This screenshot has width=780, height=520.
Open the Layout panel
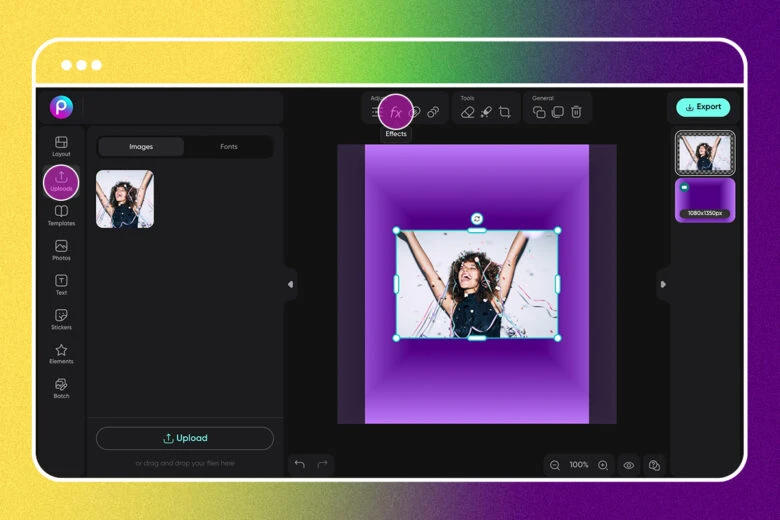click(x=61, y=146)
